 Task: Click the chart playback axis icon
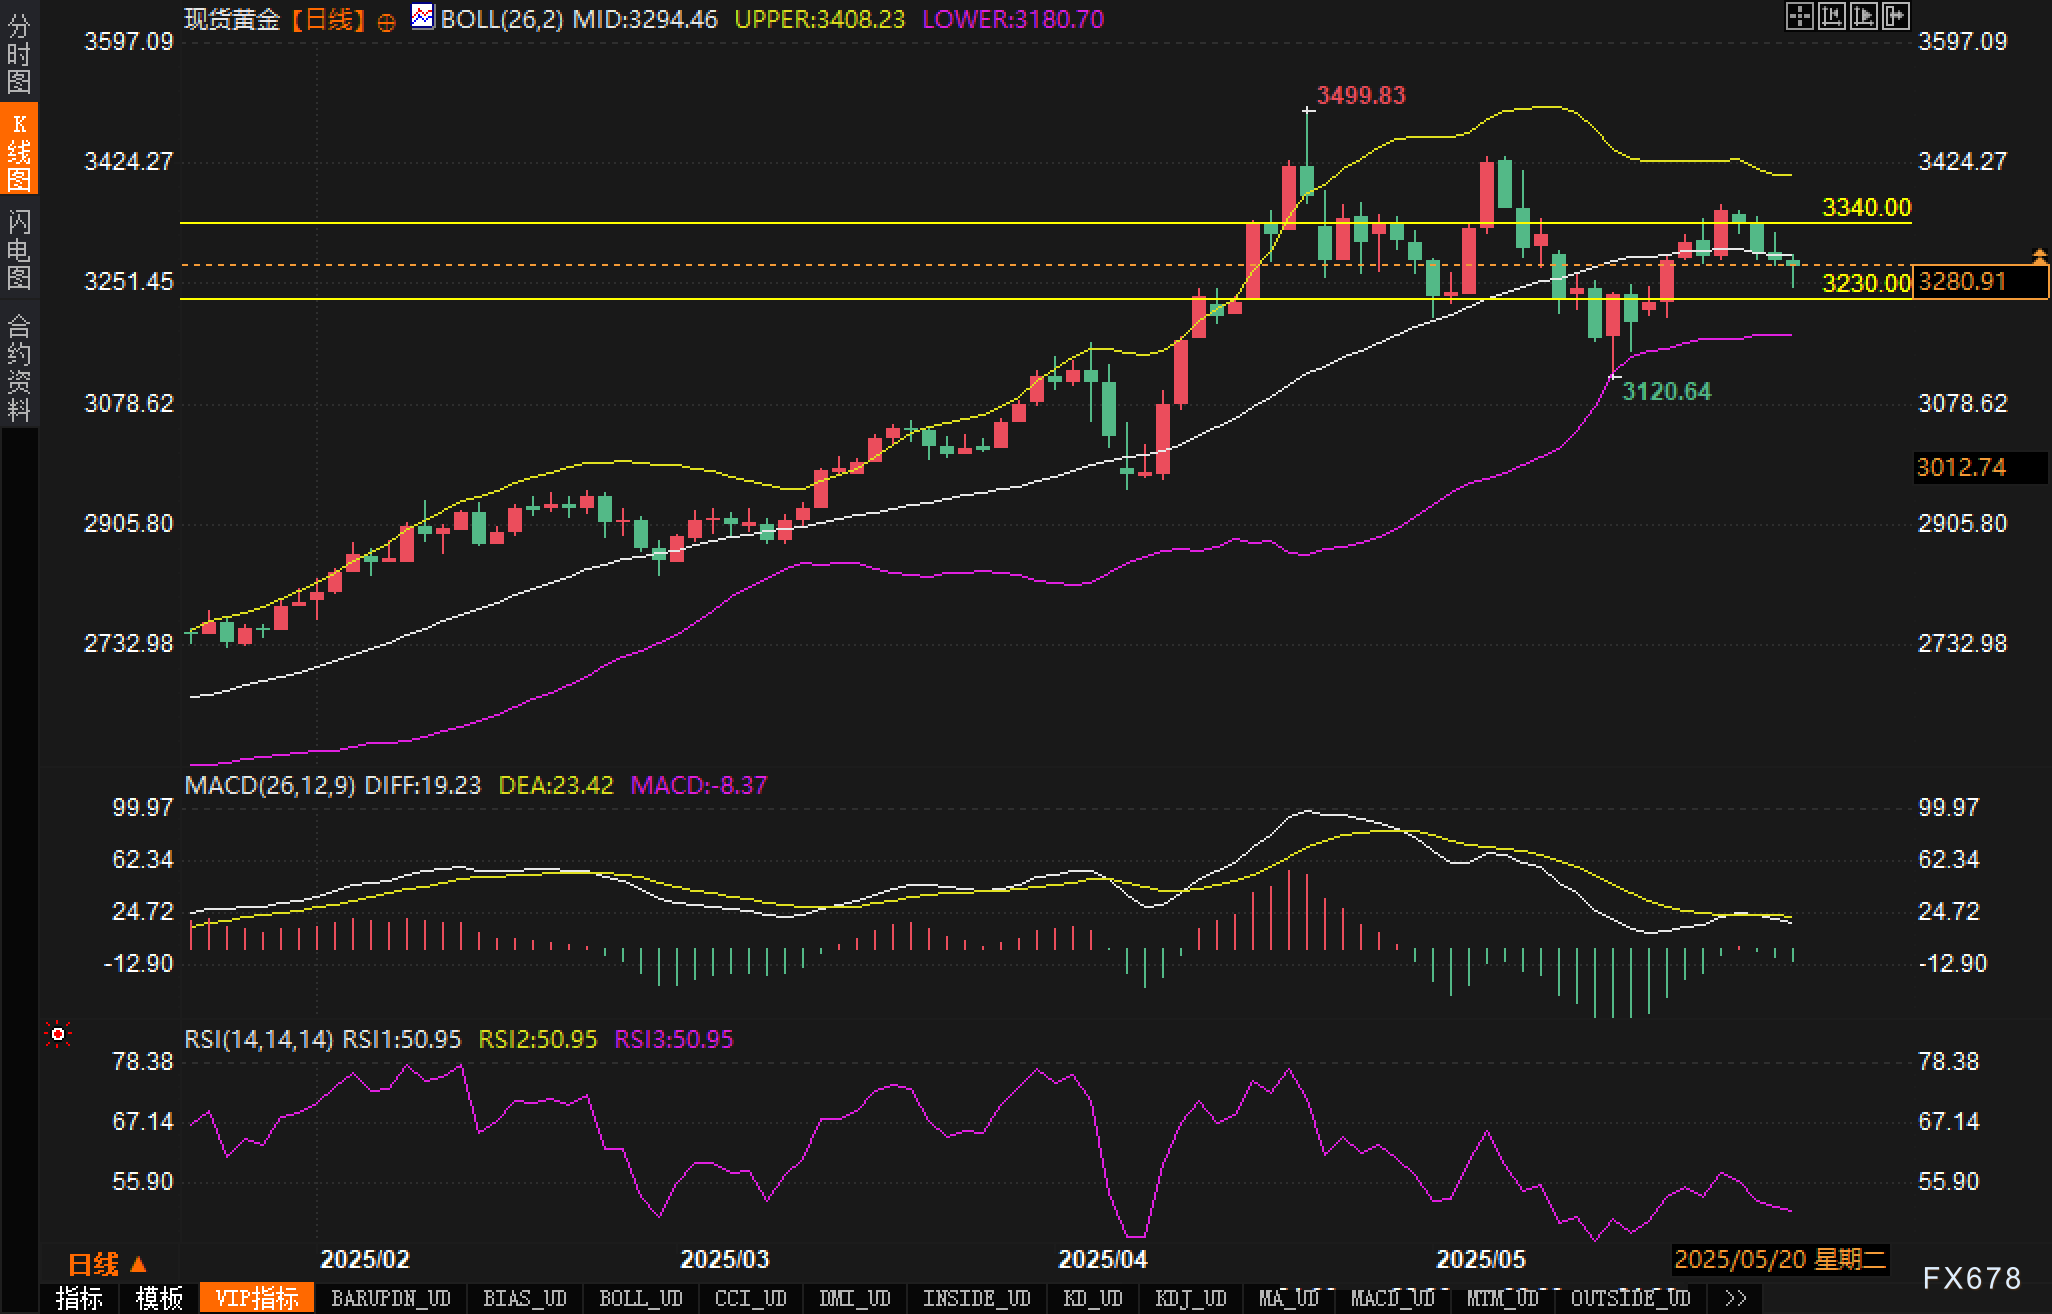tap(1863, 16)
